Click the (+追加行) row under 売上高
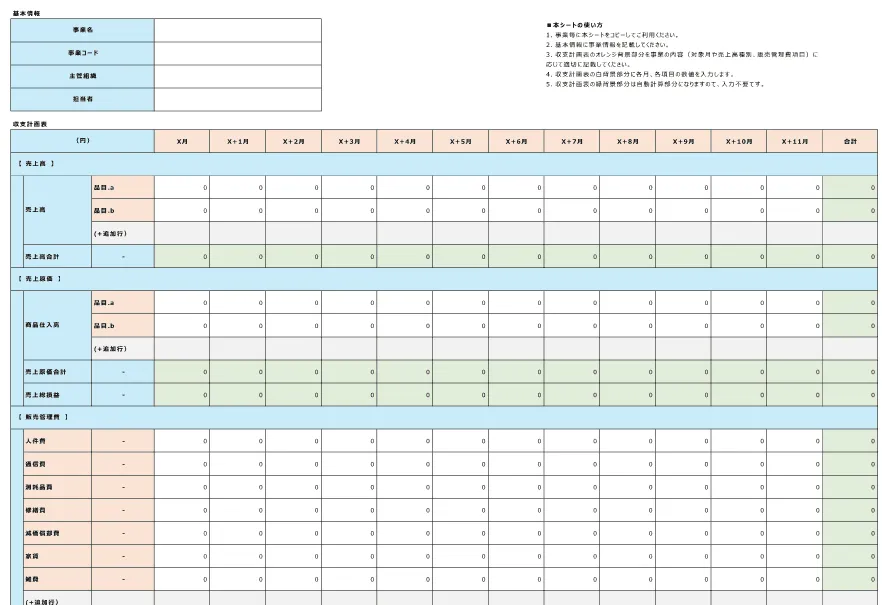The image size is (882, 605). (120, 235)
